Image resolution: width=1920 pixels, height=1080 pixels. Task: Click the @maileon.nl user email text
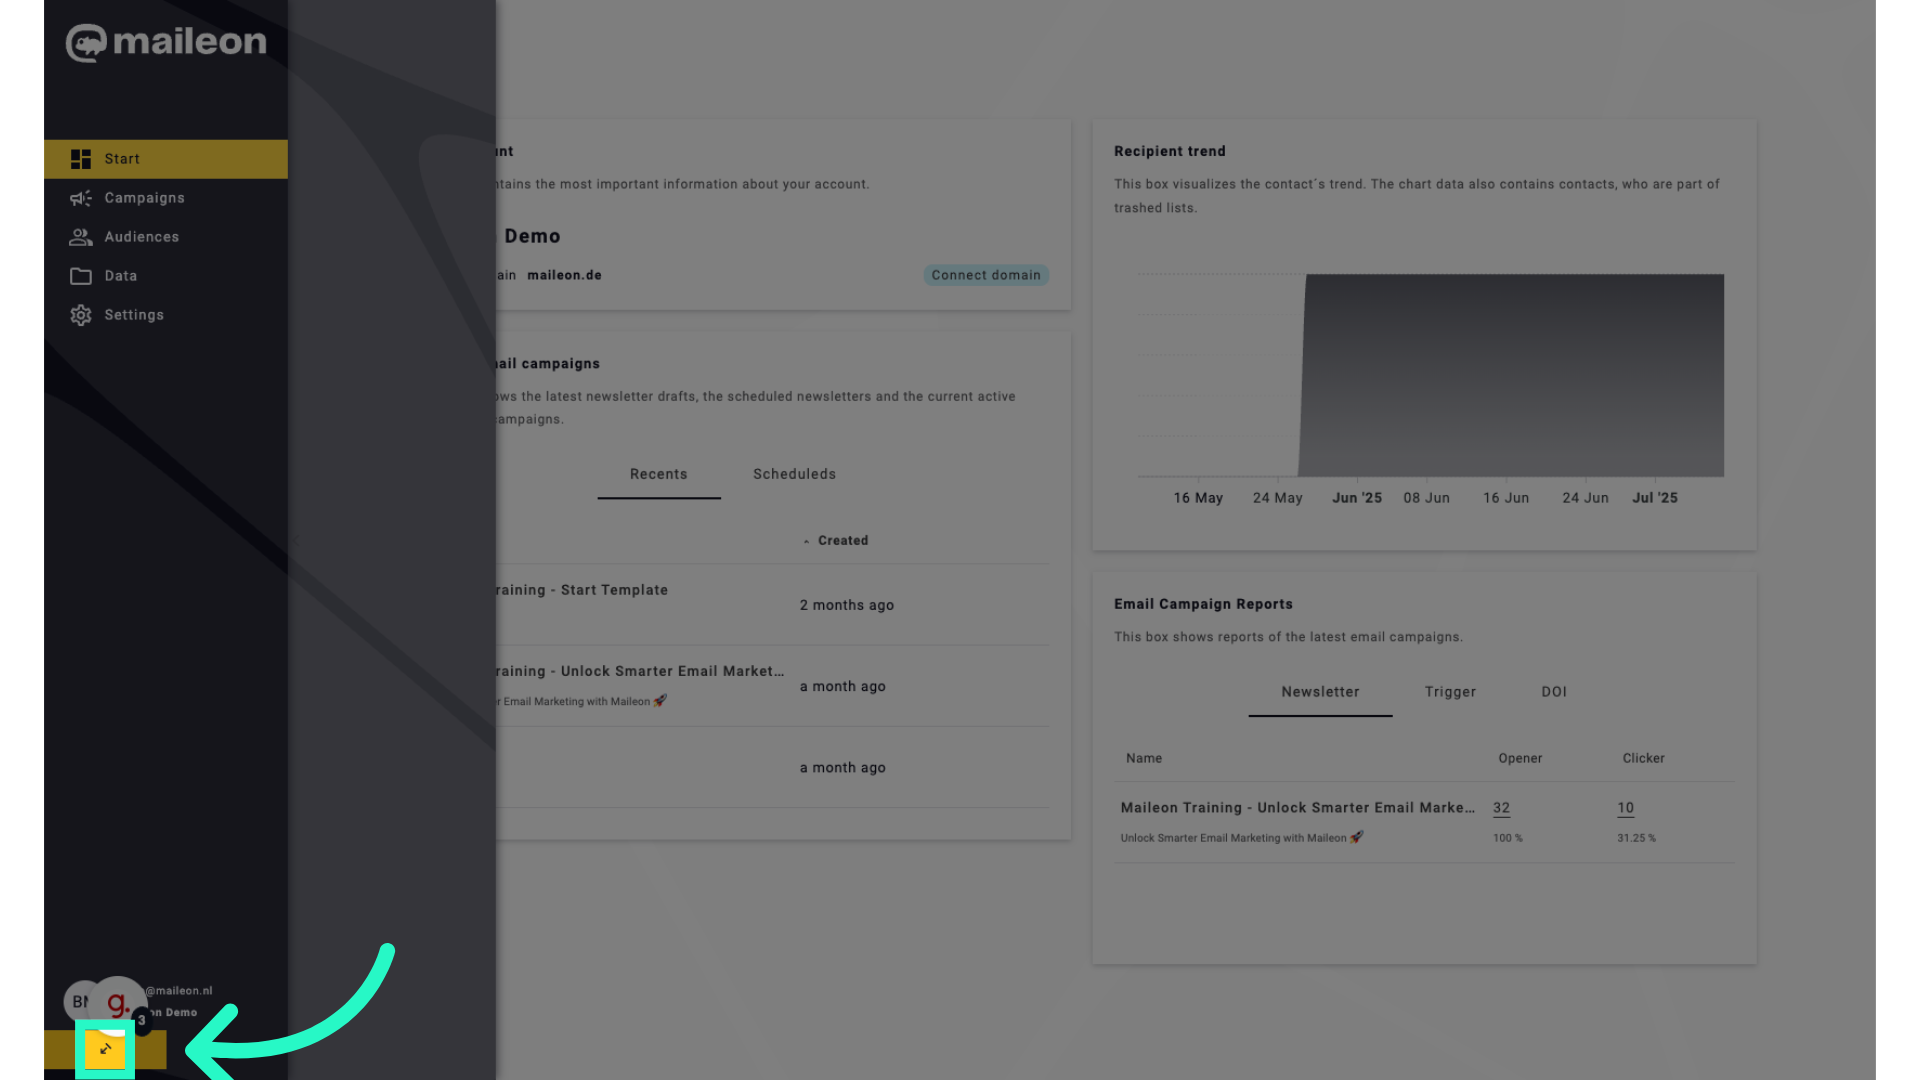click(179, 991)
